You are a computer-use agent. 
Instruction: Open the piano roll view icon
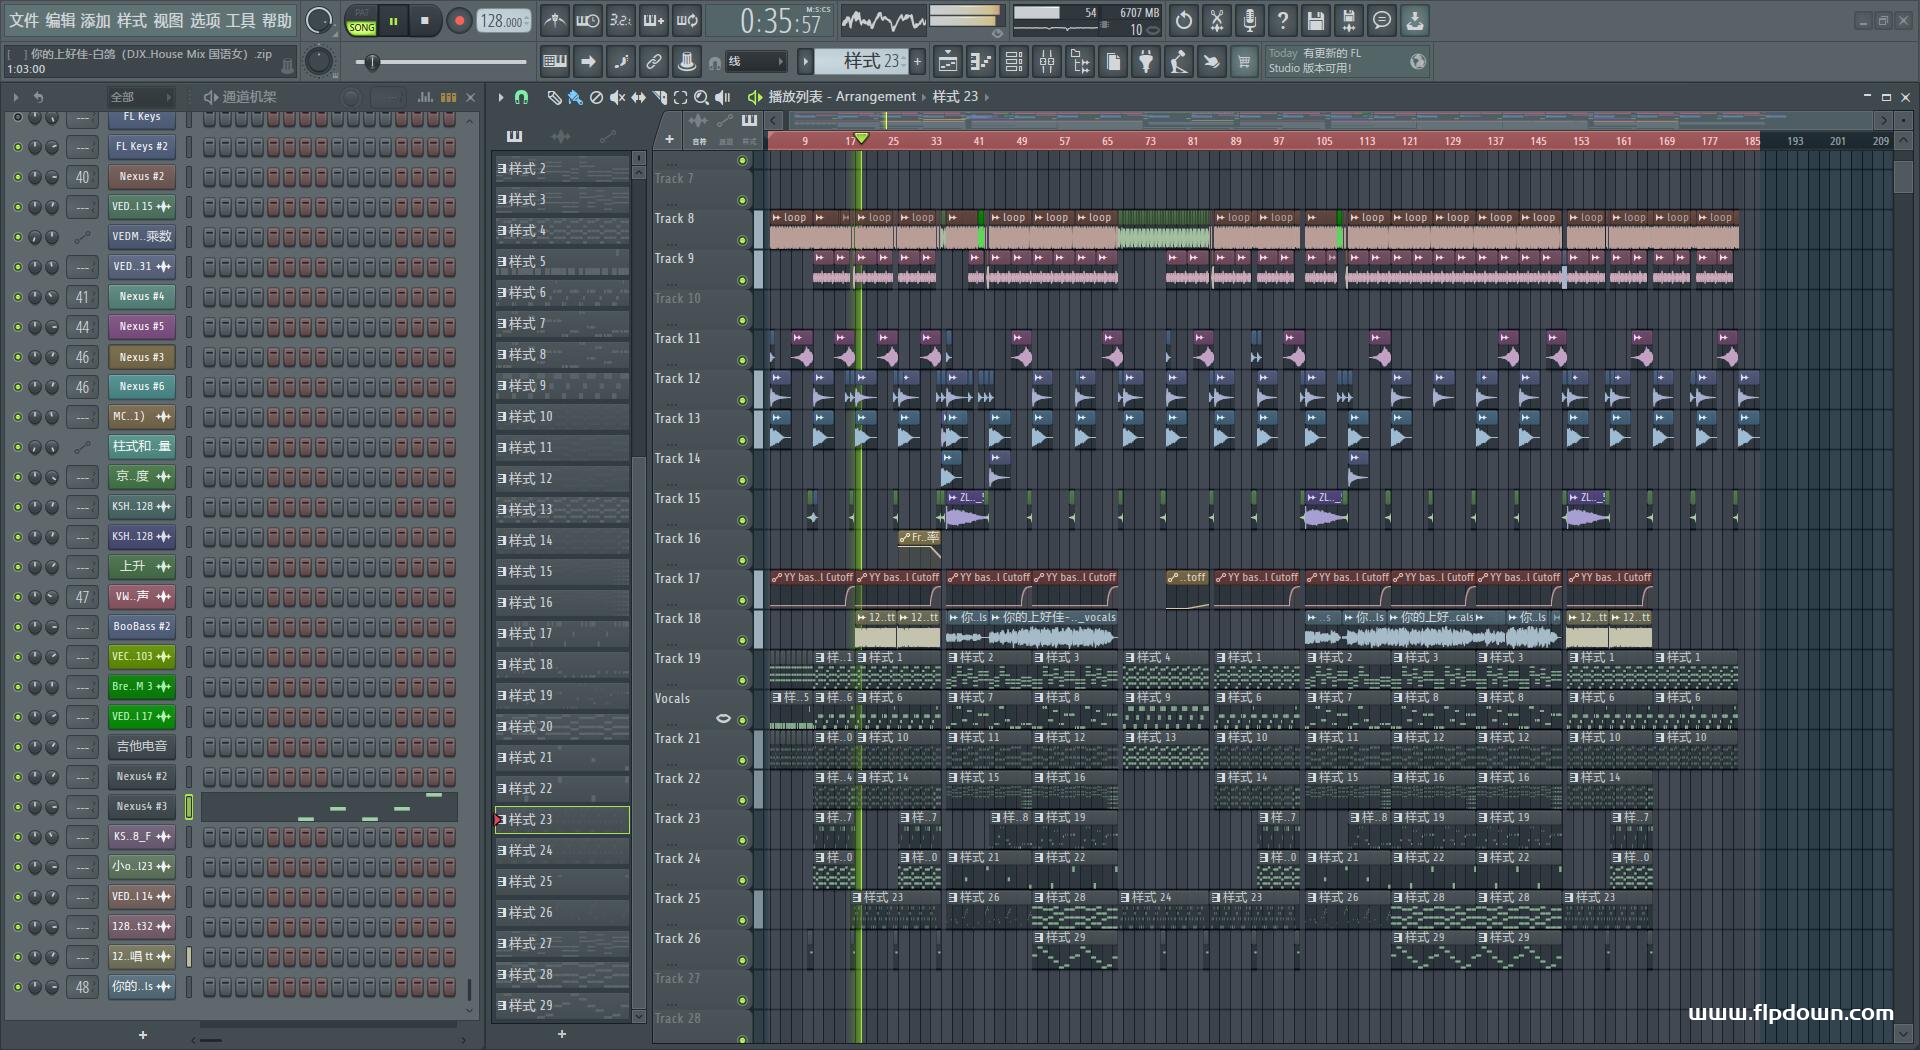[980, 62]
